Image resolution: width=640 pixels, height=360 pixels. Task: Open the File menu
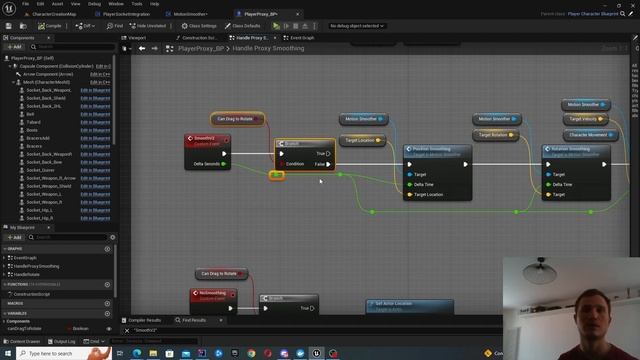(x=25, y=4)
